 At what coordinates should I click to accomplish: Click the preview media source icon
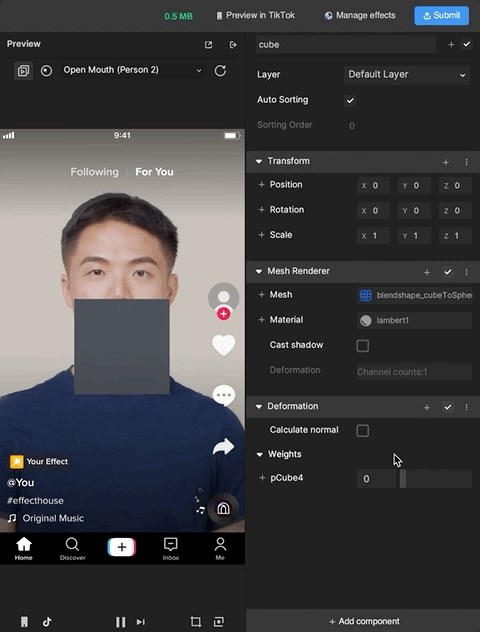[x=23, y=71]
